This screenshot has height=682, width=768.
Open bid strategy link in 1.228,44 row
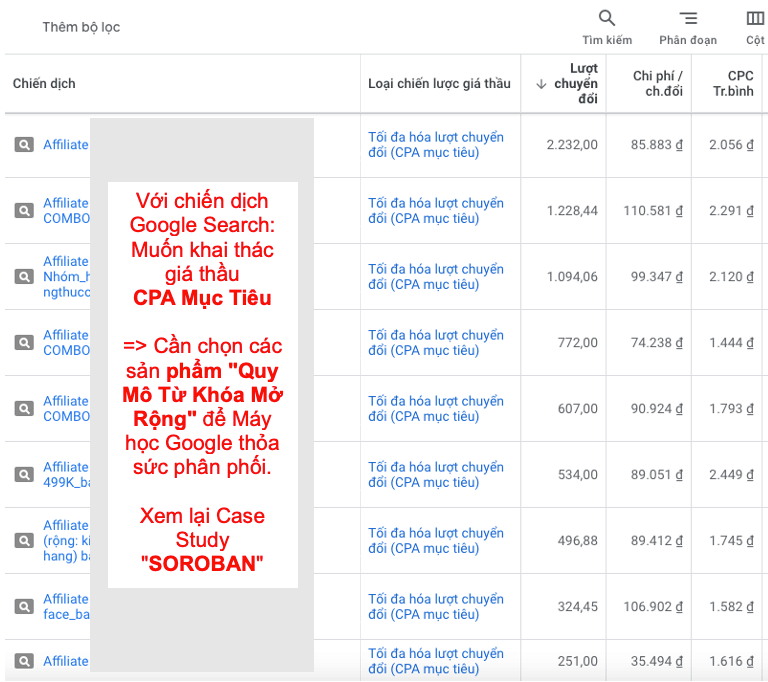pos(436,211)
